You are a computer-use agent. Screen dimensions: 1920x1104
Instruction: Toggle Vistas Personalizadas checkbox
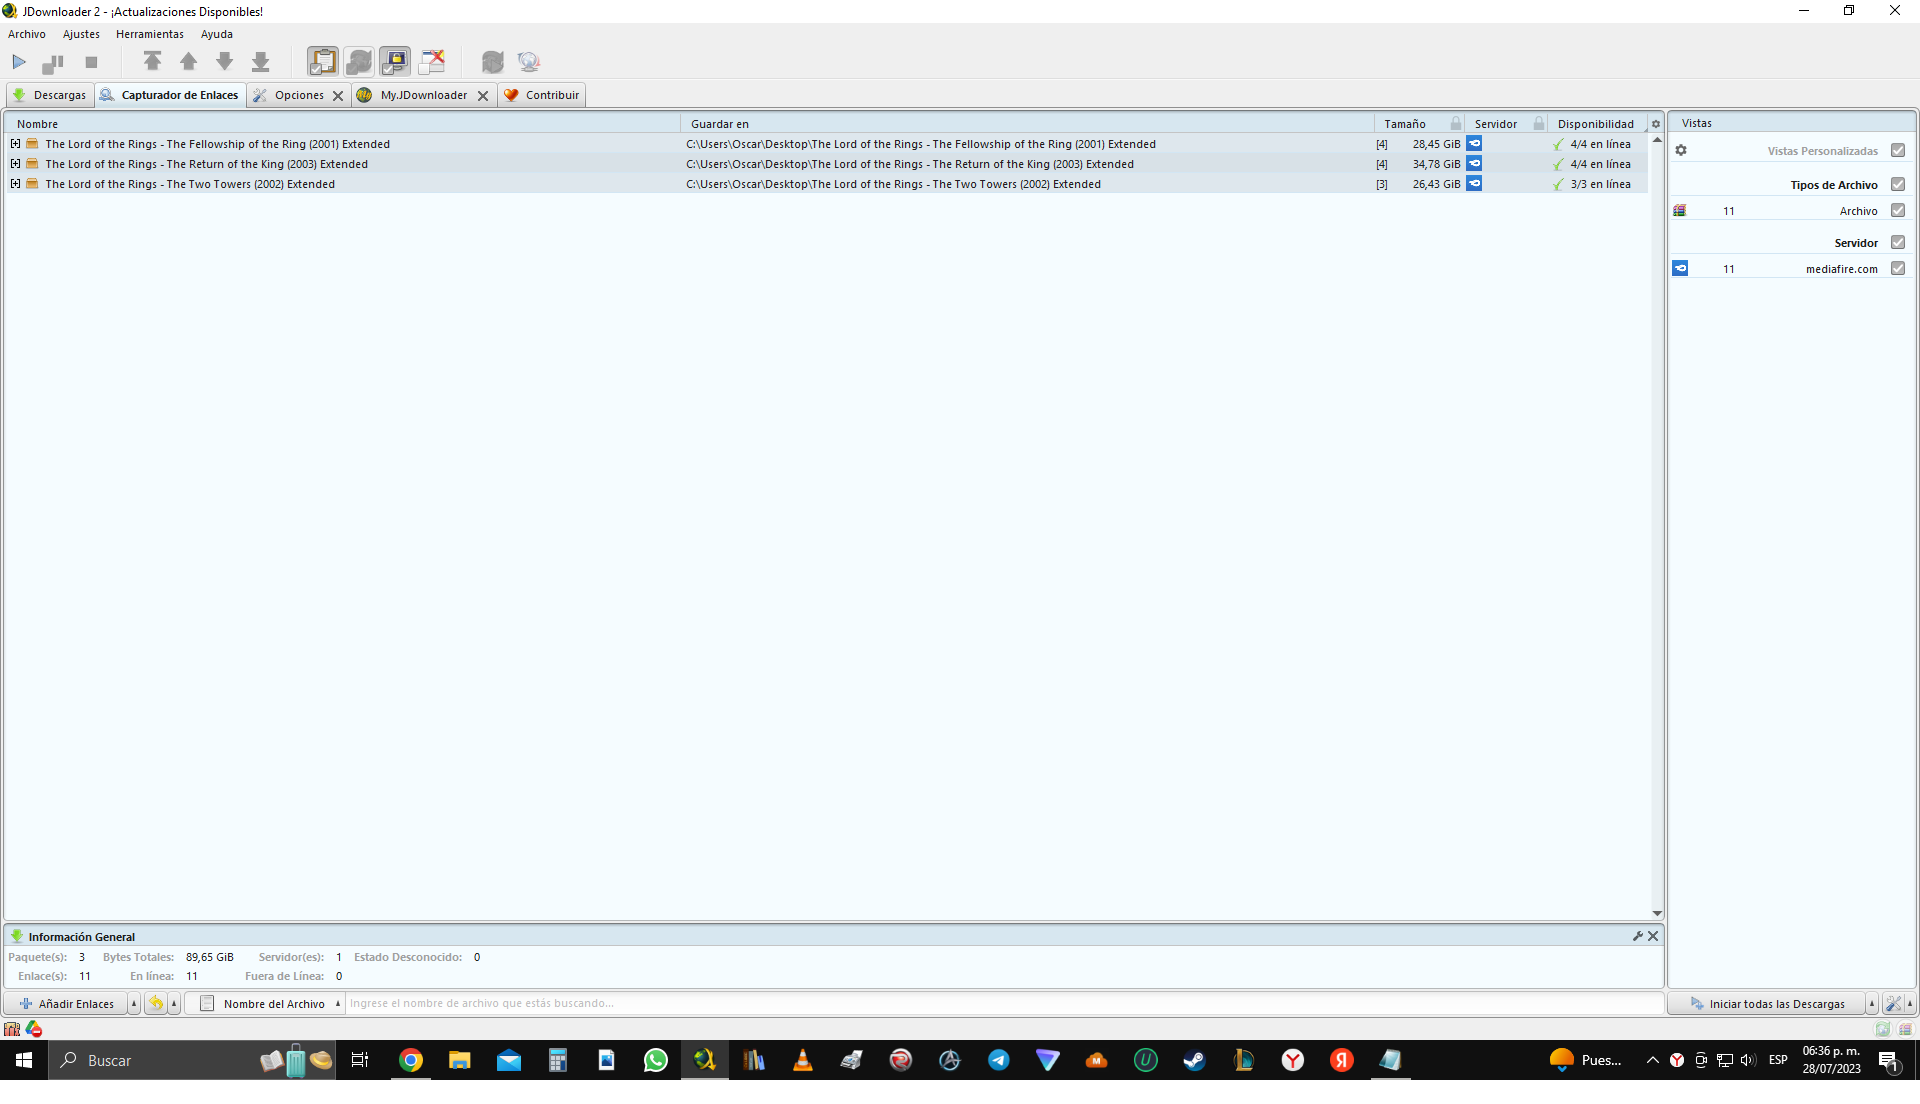(x=1898, y=151)
